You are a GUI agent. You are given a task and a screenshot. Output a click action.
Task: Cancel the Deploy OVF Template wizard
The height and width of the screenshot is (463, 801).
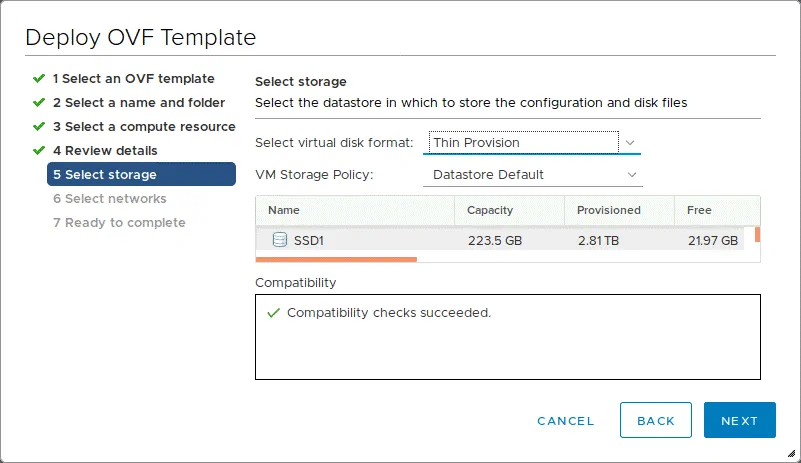click(x=565, y=421)
